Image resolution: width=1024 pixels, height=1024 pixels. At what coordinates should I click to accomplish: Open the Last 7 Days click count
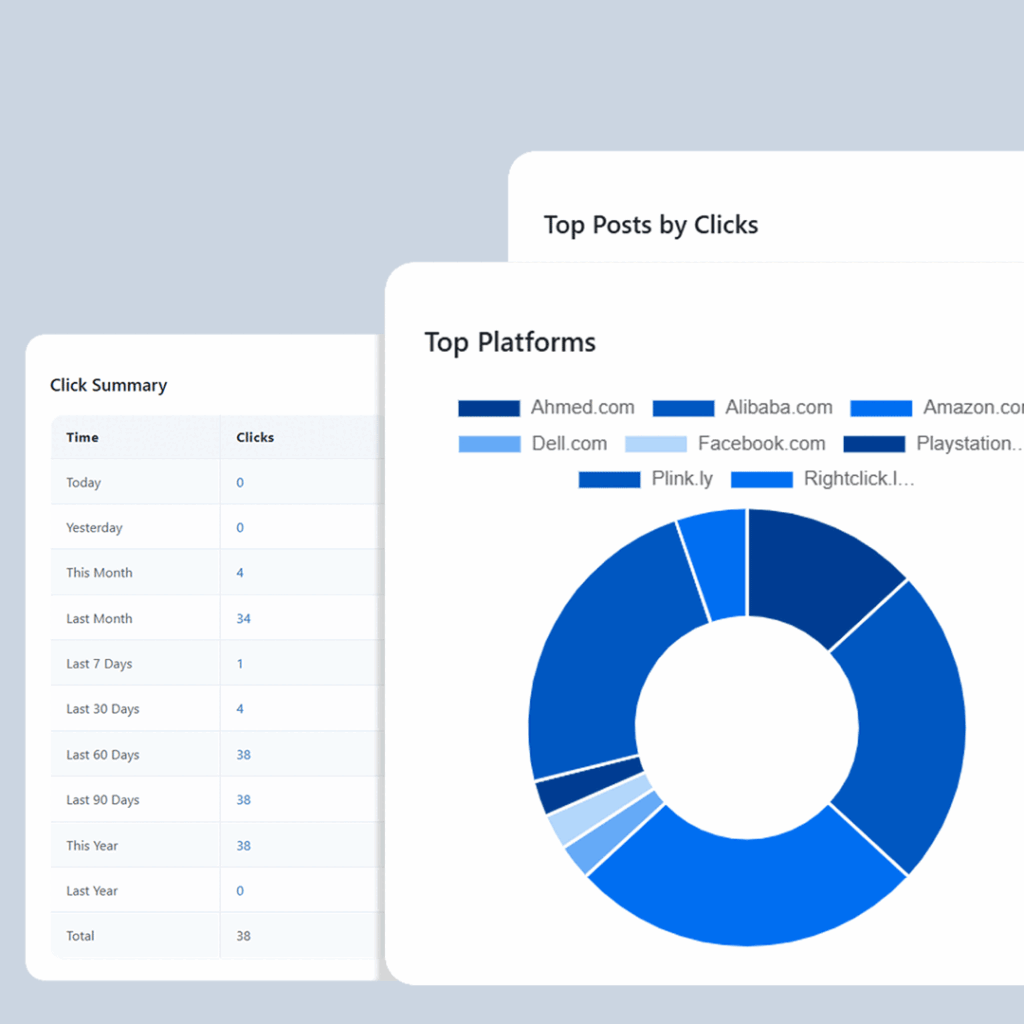tap(240, 664)
